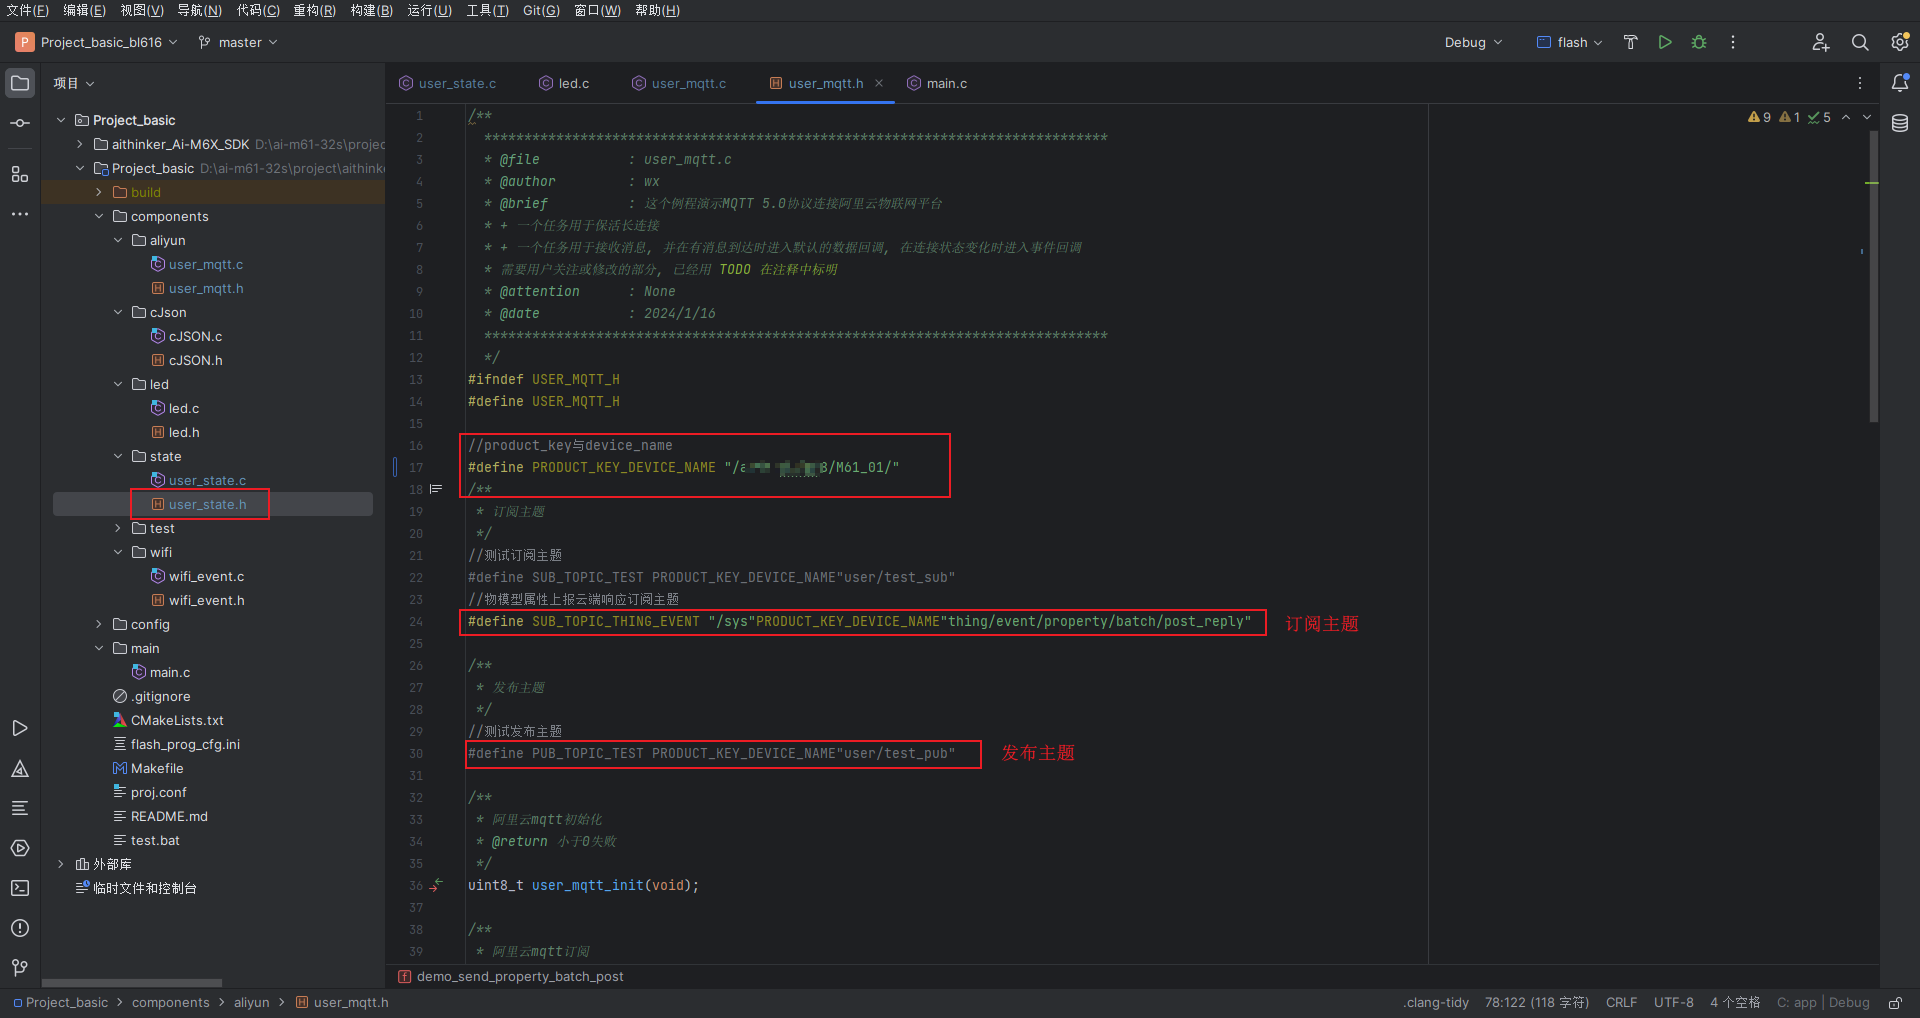Go to next highlighted problem arrow
Viewport: 1920px width, 1018px height.
(x=1867, y=117)
